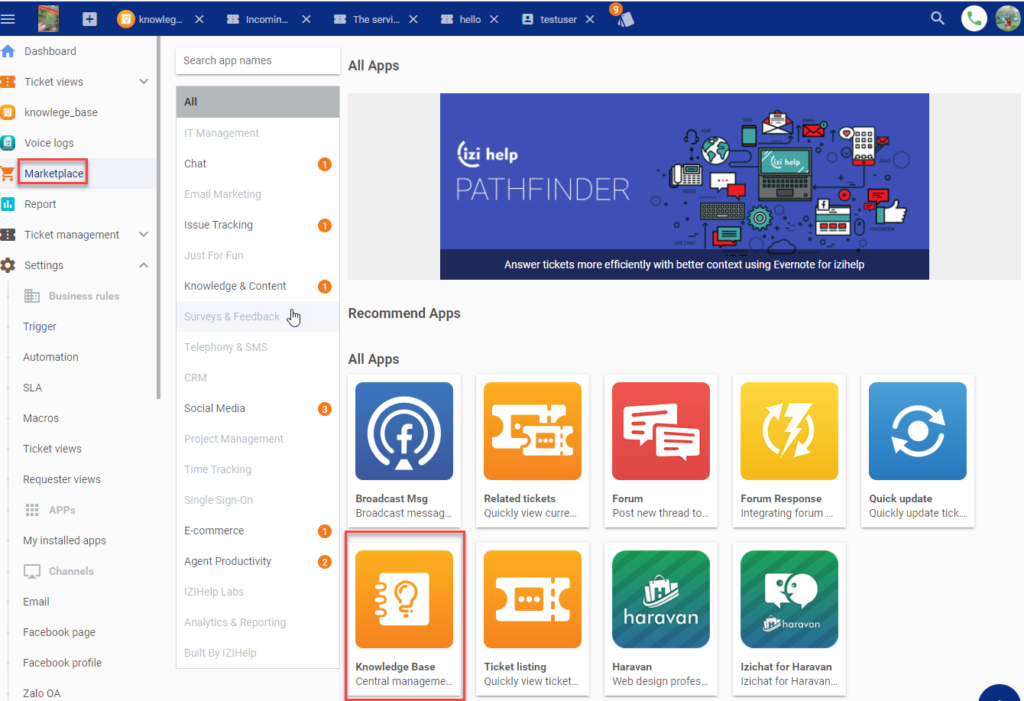This screenshot has height=701, width=1024.
Task: Close the testuser tab
Action: [590, 19]
